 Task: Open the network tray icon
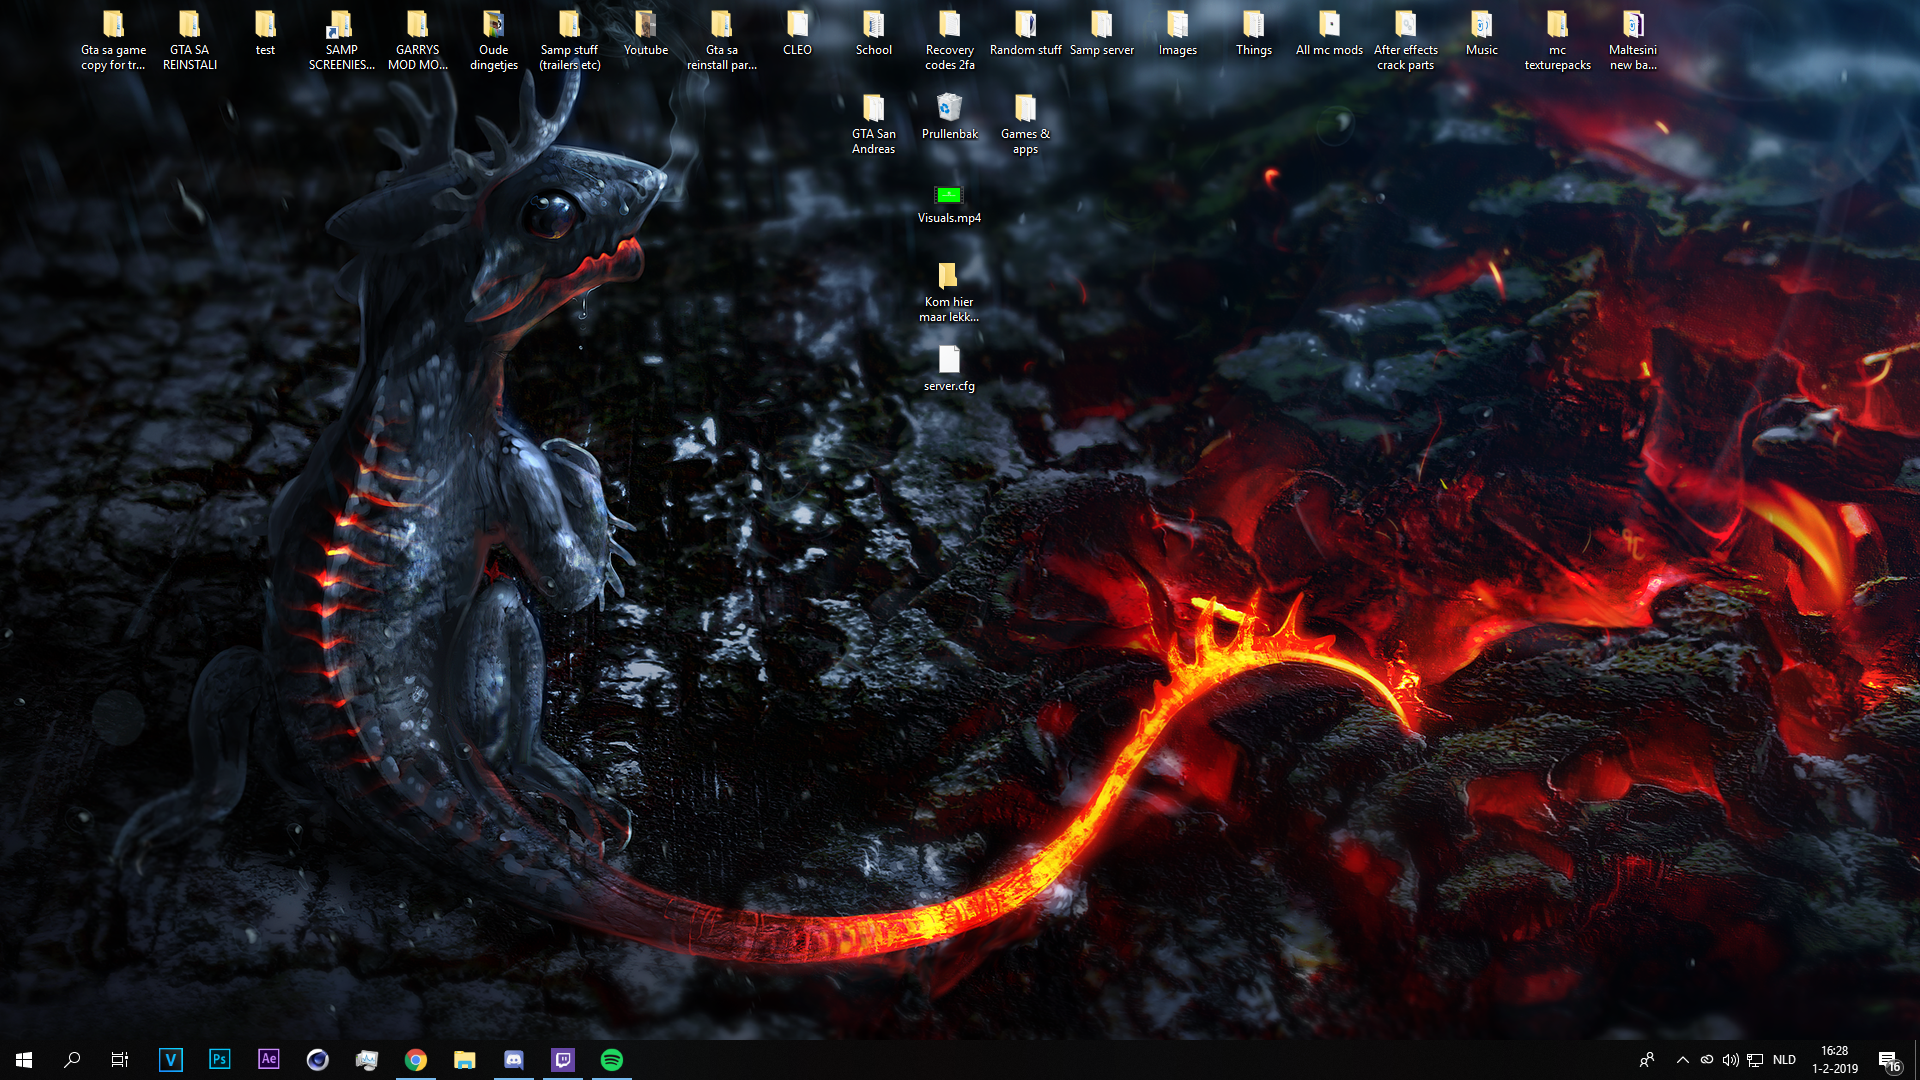(x=1755, y=1060)
